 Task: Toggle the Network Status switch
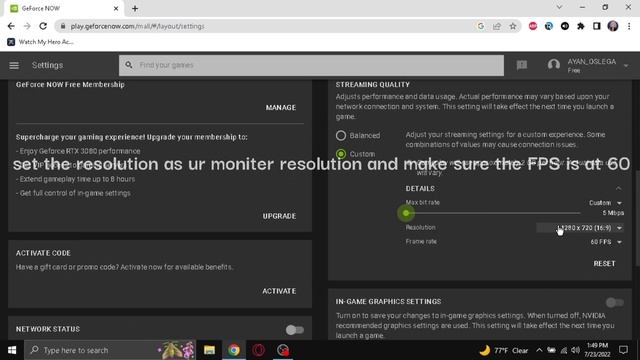[295, 330]
